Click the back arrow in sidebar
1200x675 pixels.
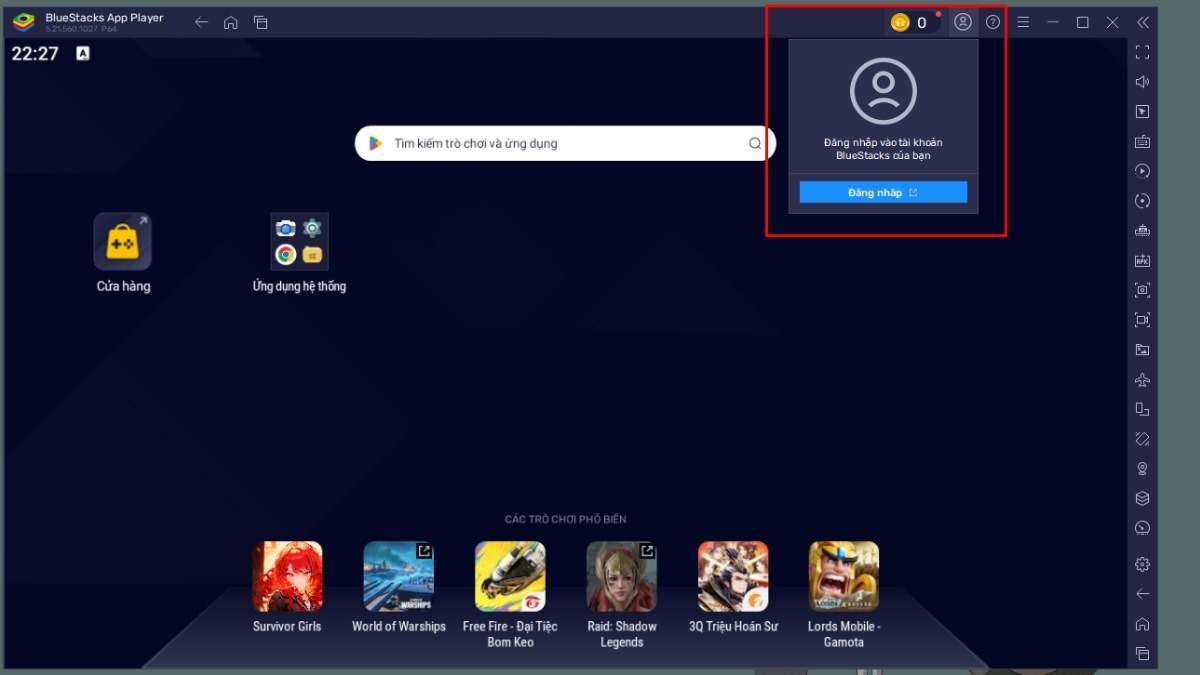pyautogui.click(x=1143, y=594)
